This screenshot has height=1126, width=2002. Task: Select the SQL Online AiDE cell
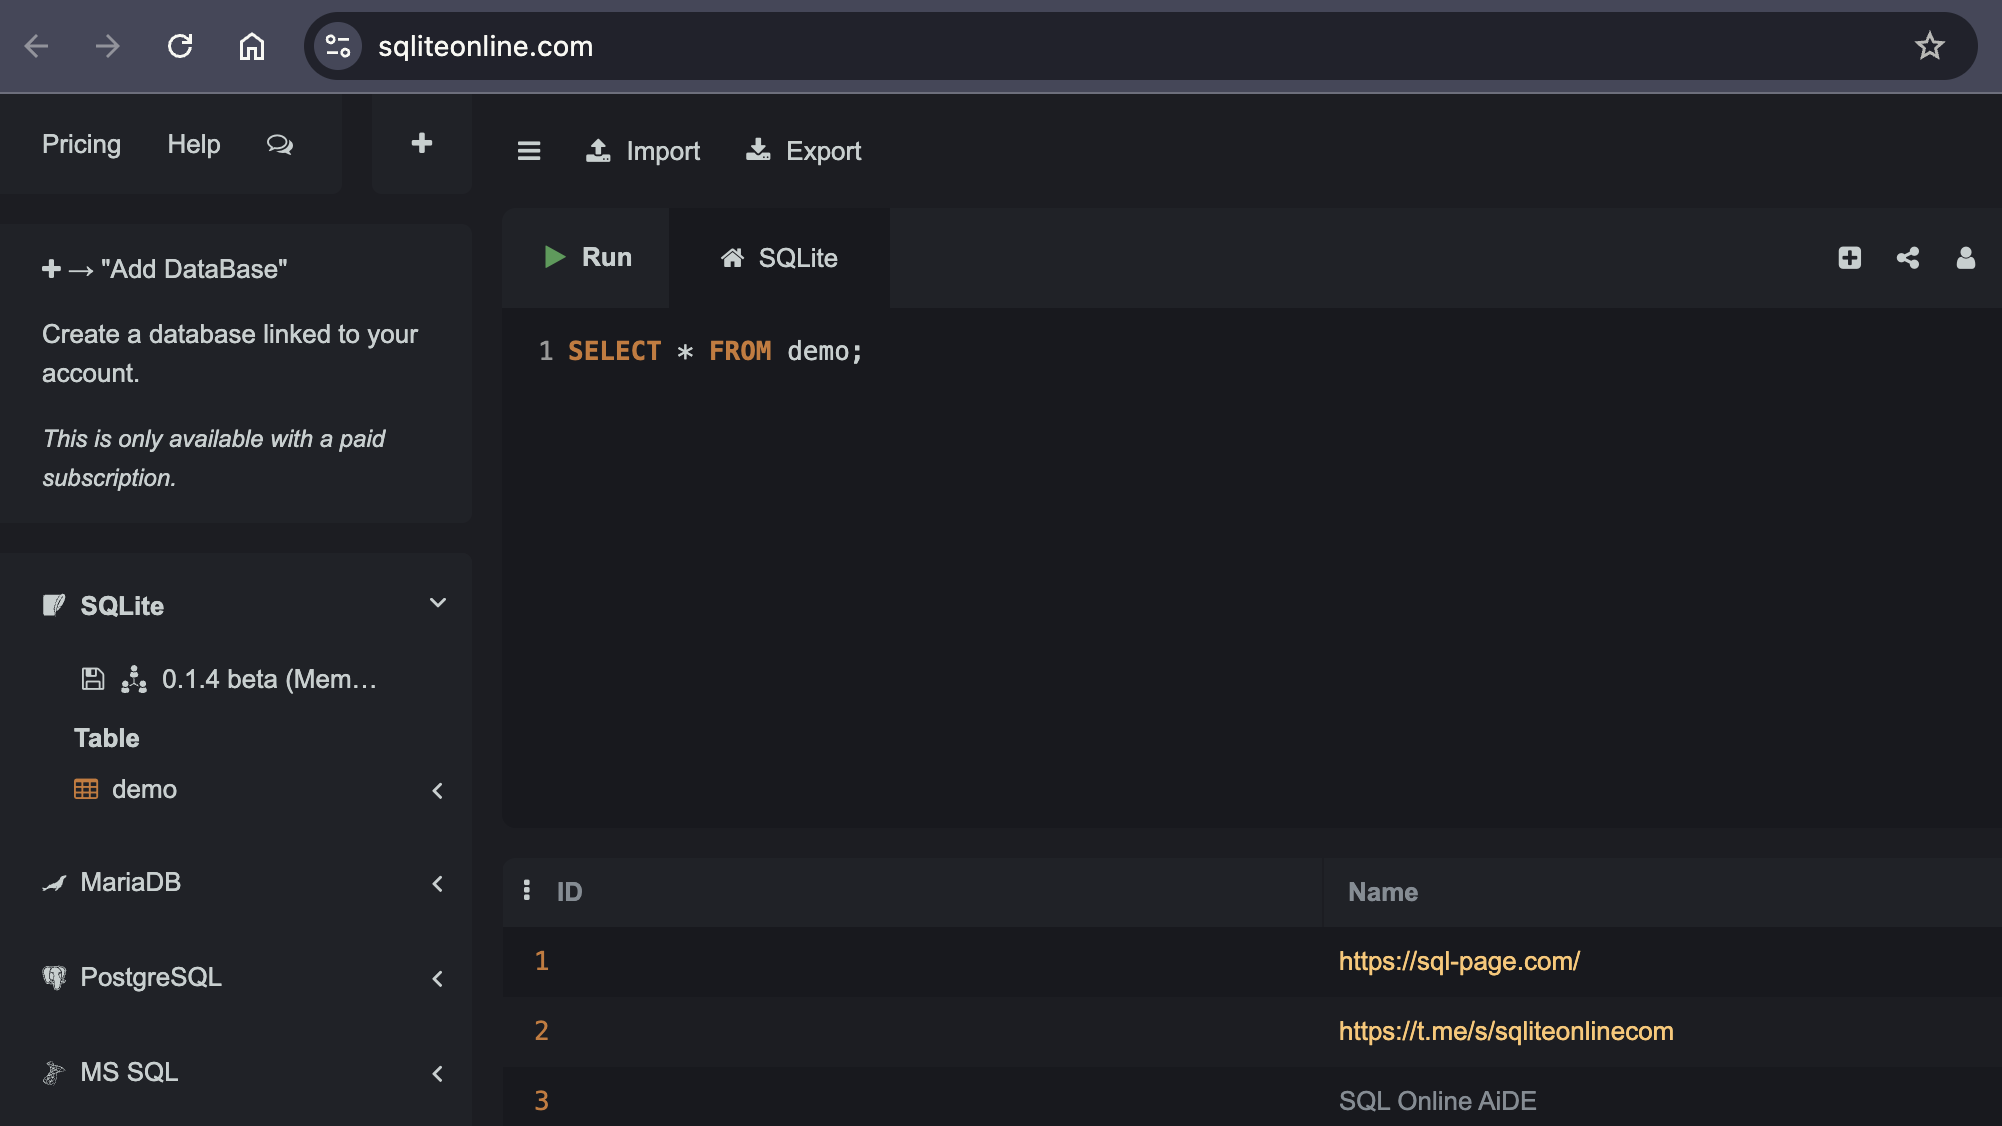coord(1437,1101)
